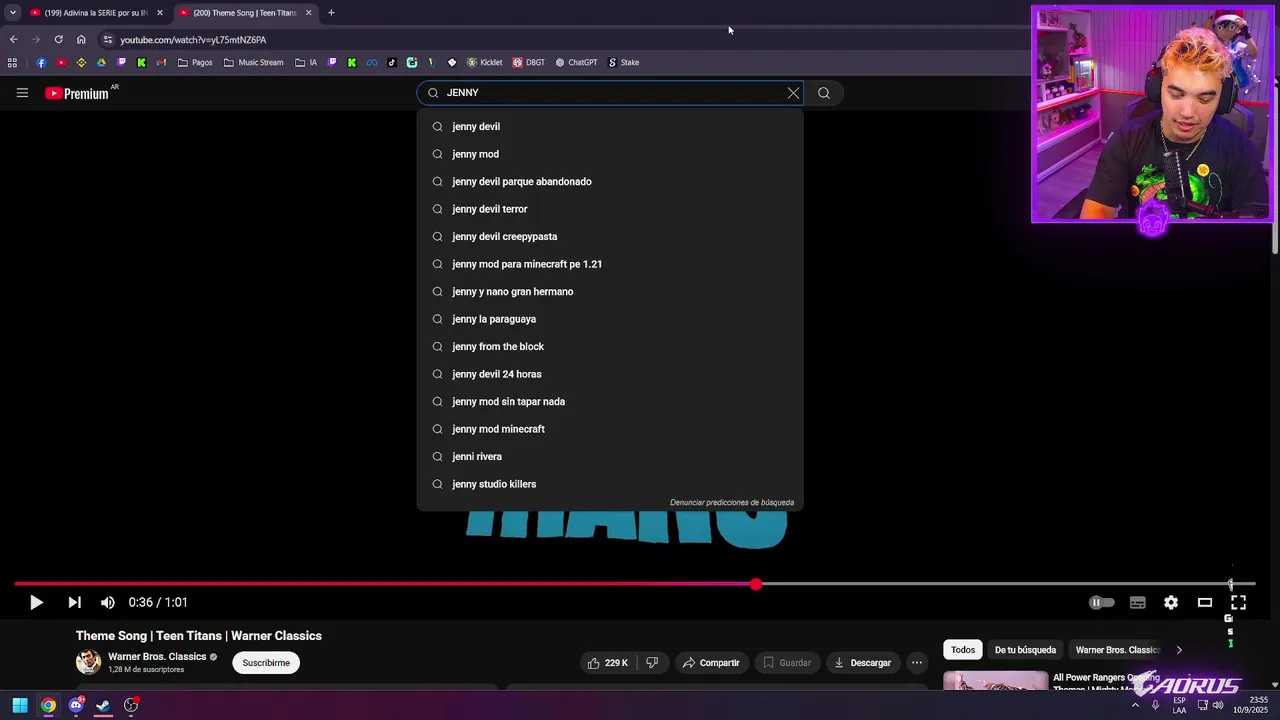Toggle the autoplay switch
The width and height of the screenshot is (1280, 720).
coord(1101,602)
